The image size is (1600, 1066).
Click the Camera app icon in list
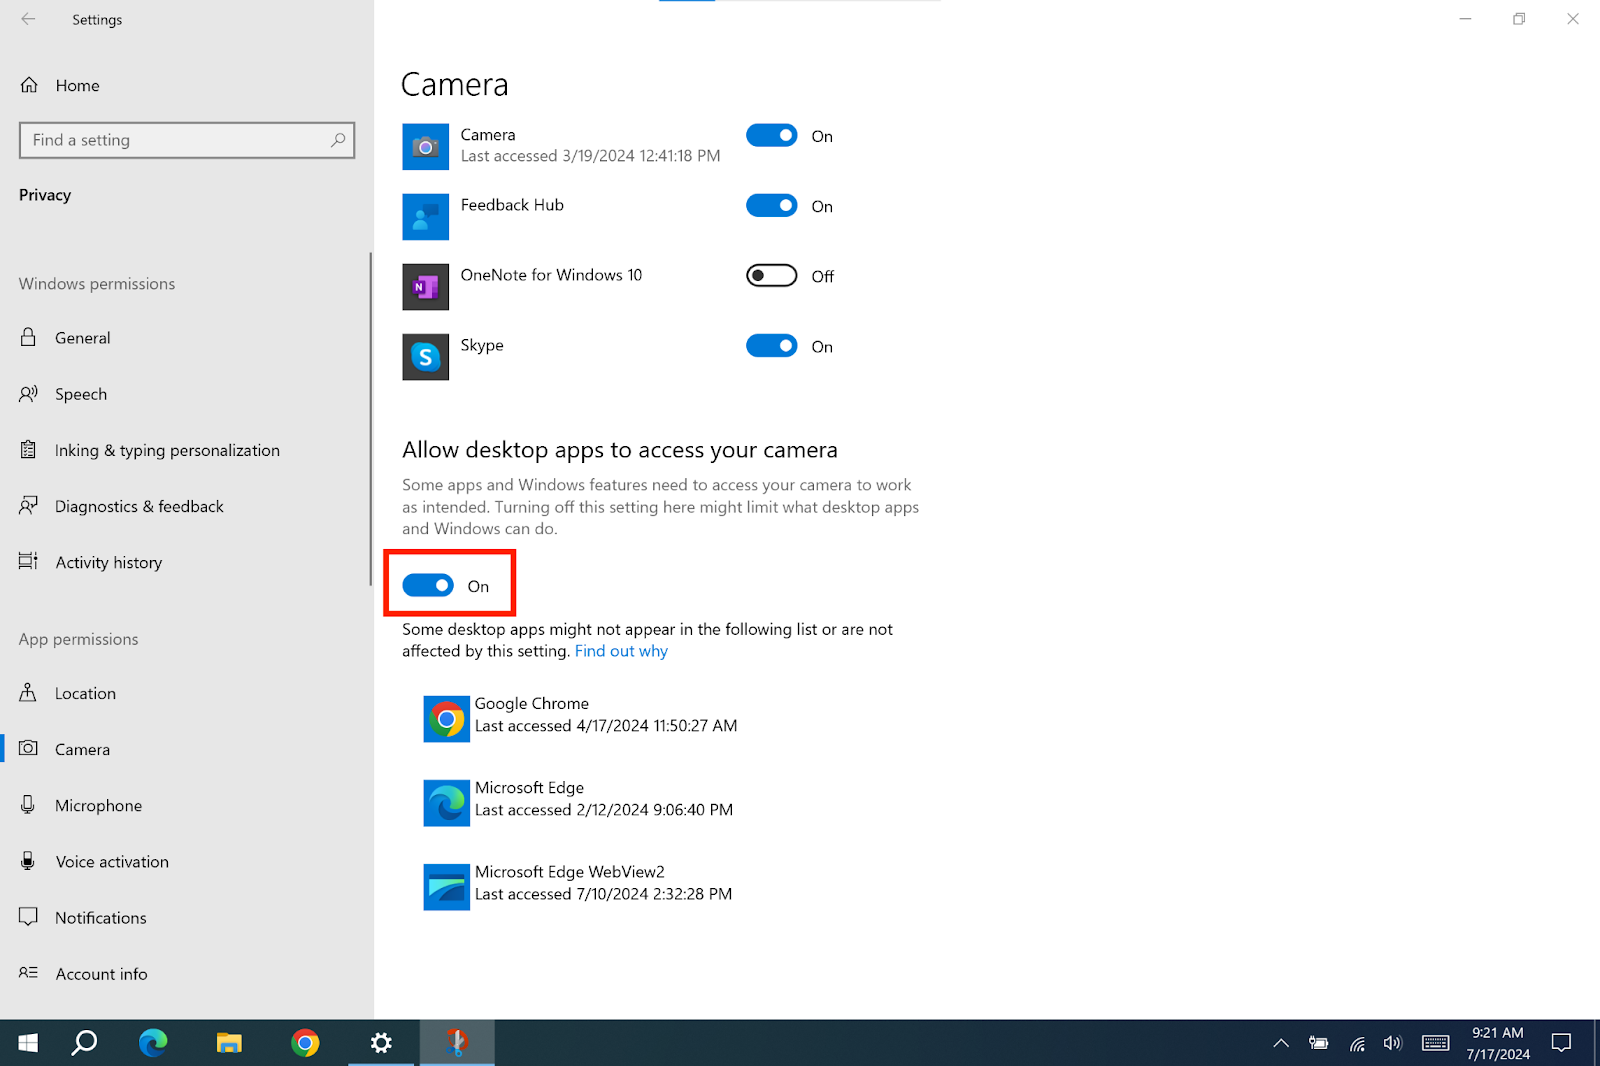tap(426, 147)
